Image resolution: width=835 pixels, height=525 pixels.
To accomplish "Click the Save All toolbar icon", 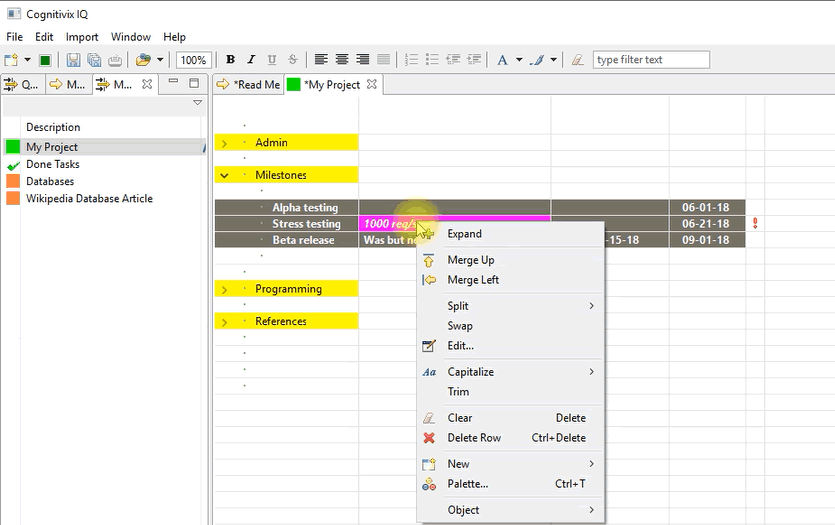I will pyautogui.click(x=94, y=60).
